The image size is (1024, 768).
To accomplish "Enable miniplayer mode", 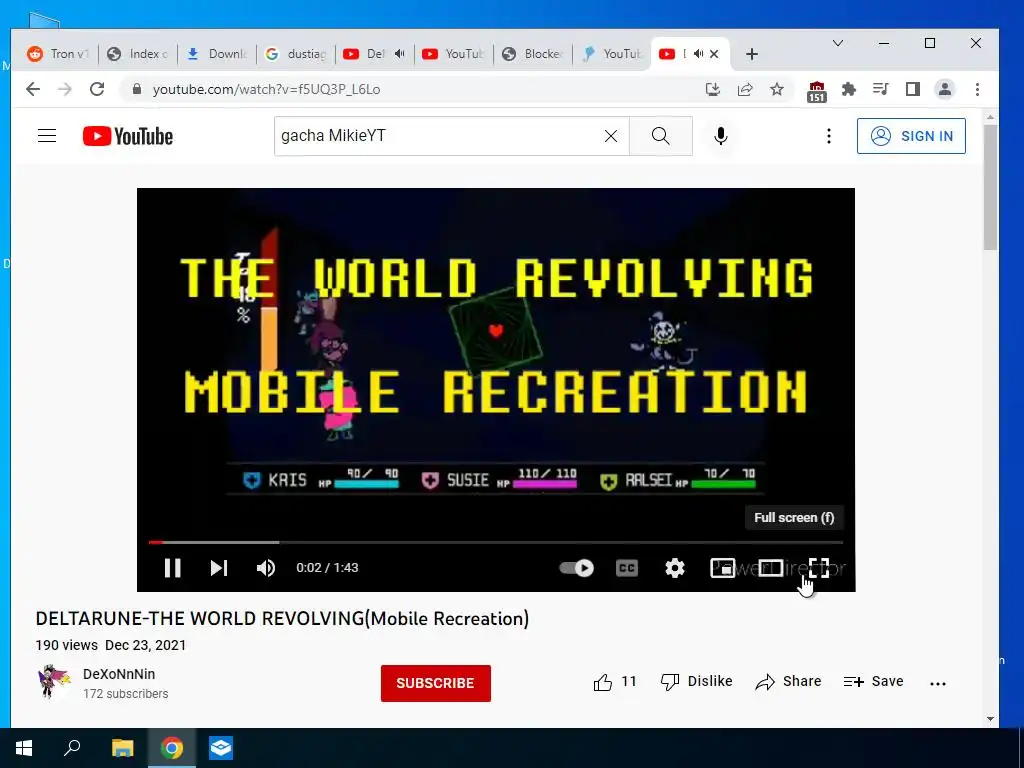I will point(722,568).
